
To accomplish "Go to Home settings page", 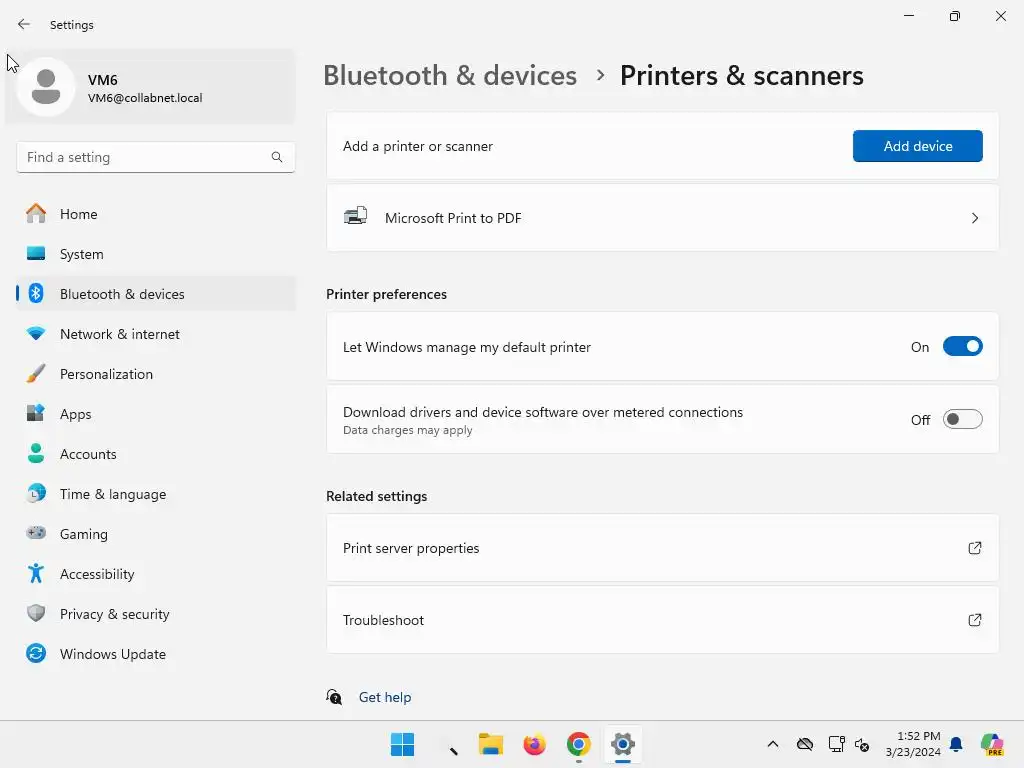I will 156,214.
